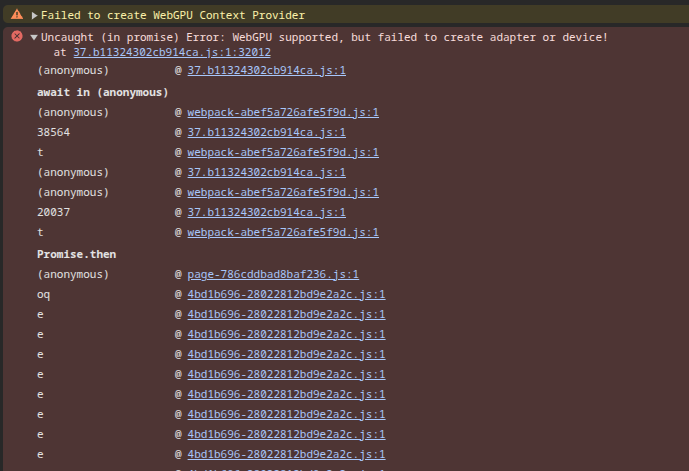Select the '20037' frame name
Screen dimensions: 689x471
[x=53, y=212]
